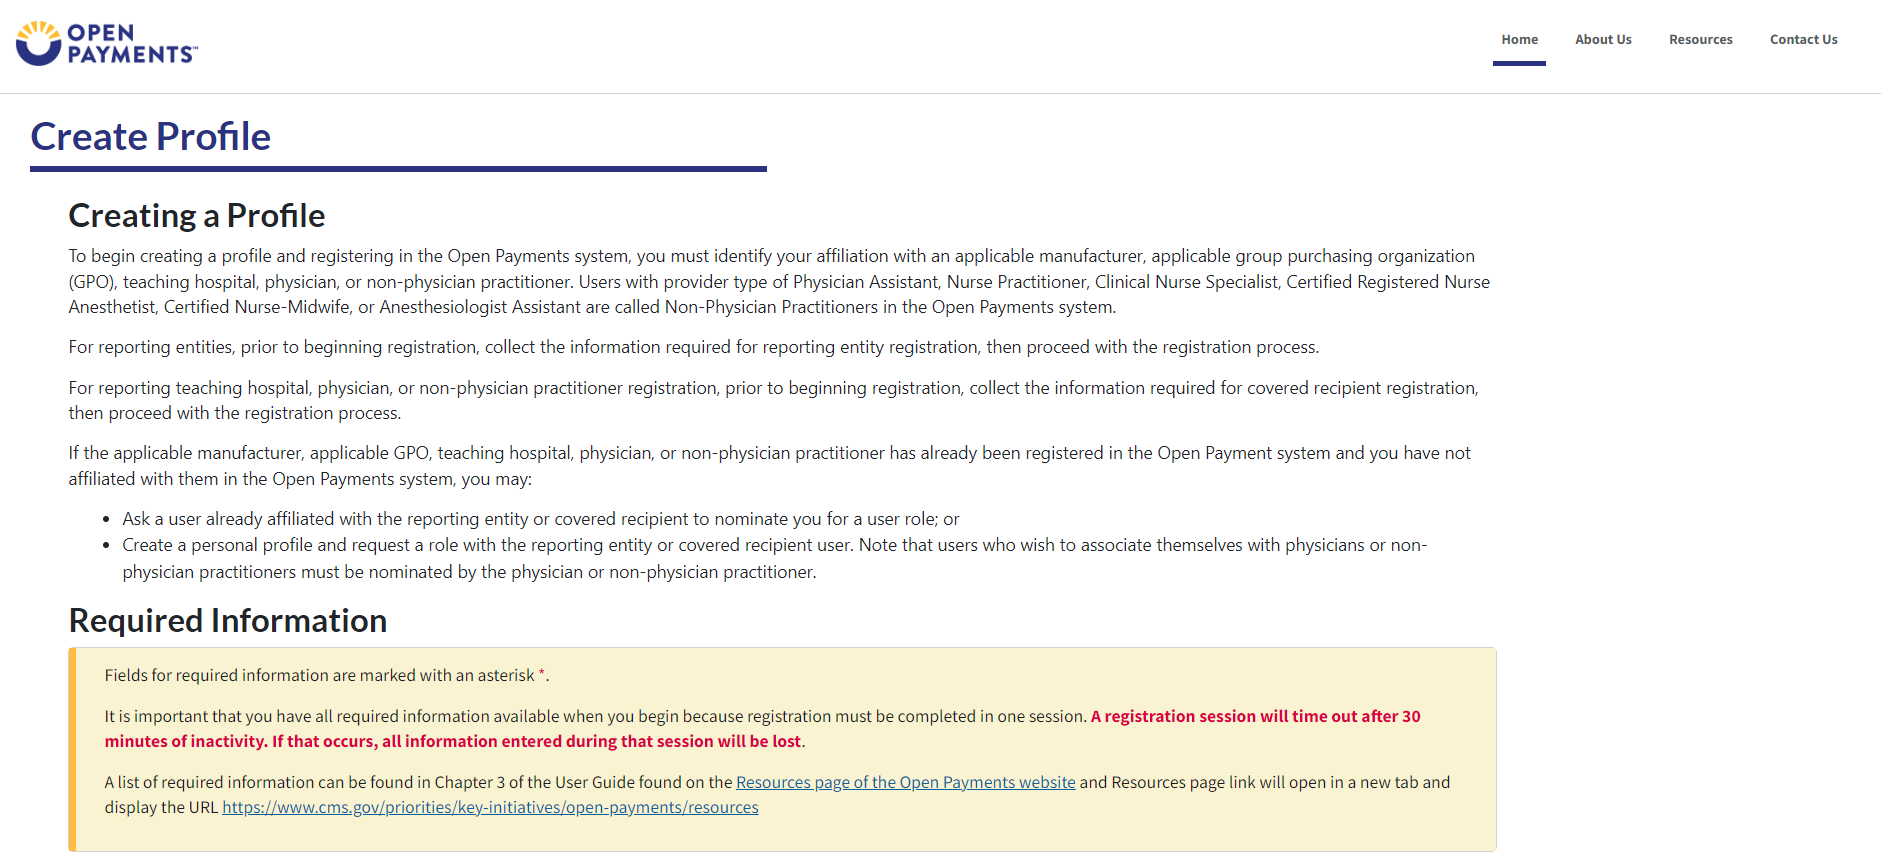Click the Open Payments sunburst logo icon
This screenshot has height=862, width=1881.
(39, 44)
